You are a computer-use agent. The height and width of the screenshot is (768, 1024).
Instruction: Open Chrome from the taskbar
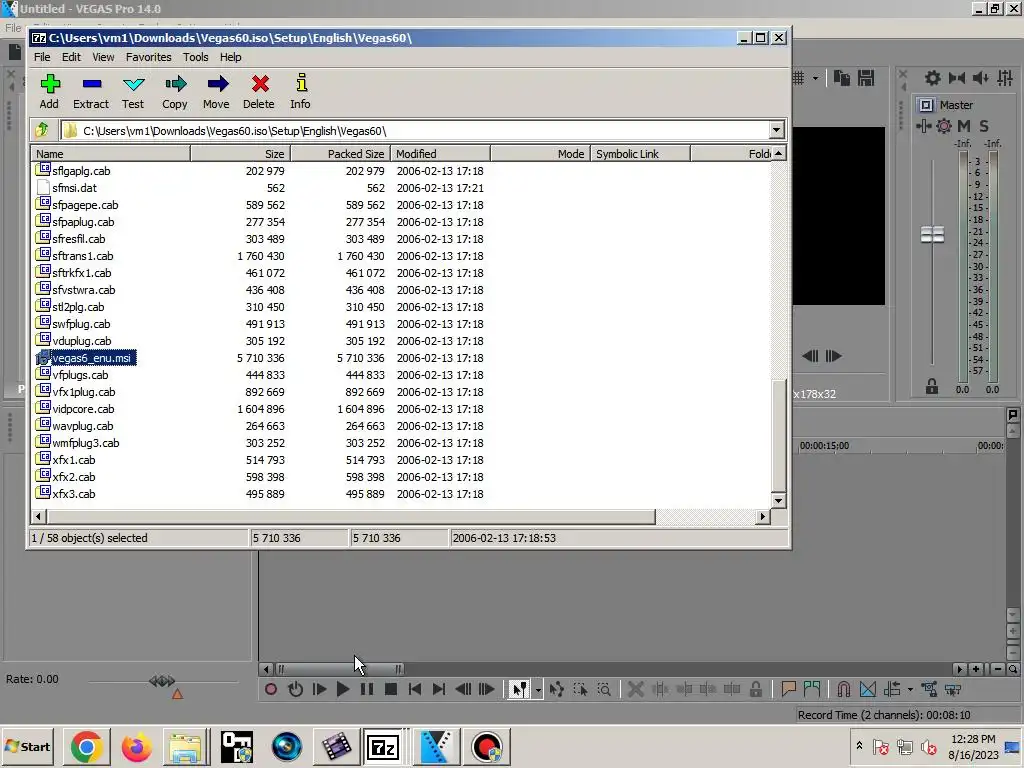(87, 747)
